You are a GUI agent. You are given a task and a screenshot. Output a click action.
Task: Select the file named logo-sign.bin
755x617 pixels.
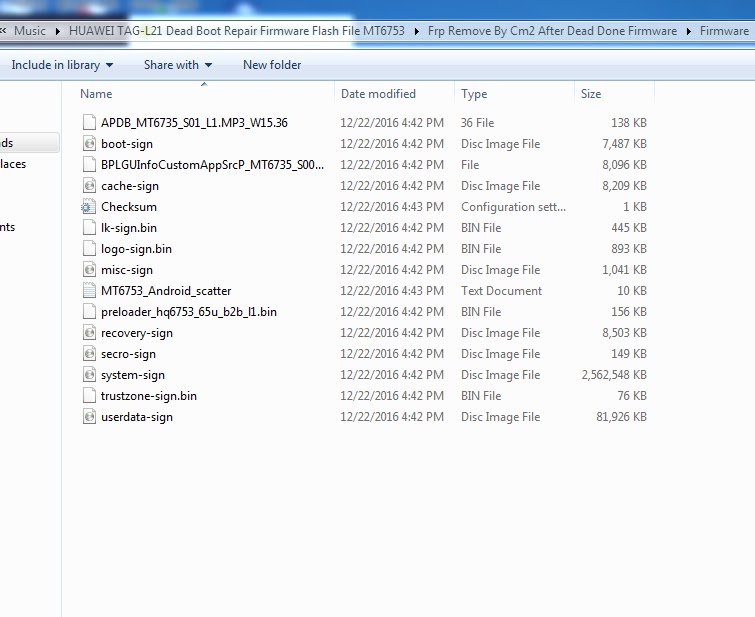pyautogui.click(x=136, y=249)
